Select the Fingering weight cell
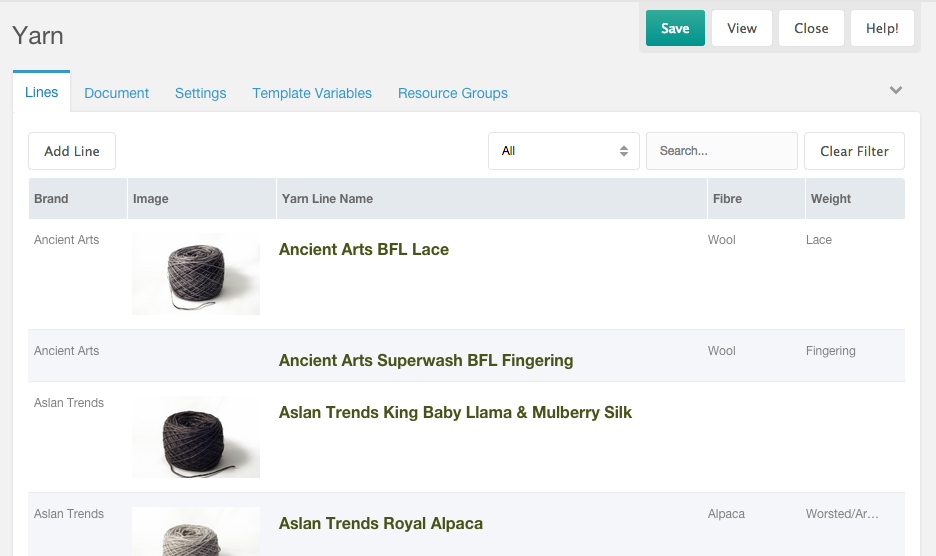This screenshot has height=556, width=936. (x=830, y=351)
